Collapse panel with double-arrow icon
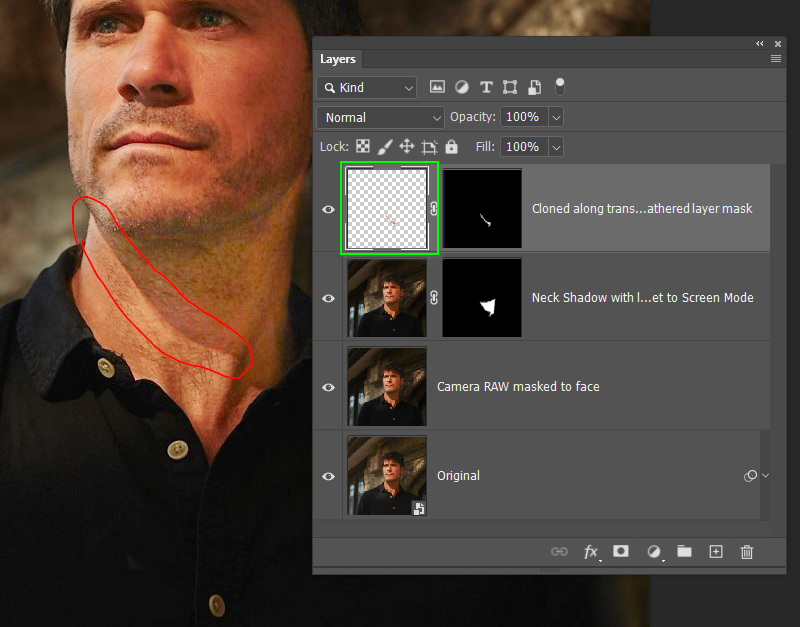 (x=760, y=44)
